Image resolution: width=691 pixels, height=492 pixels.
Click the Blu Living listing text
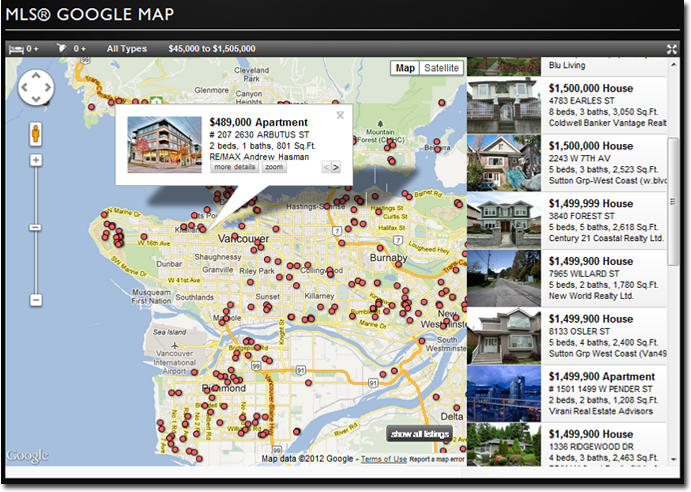(567, 65)
